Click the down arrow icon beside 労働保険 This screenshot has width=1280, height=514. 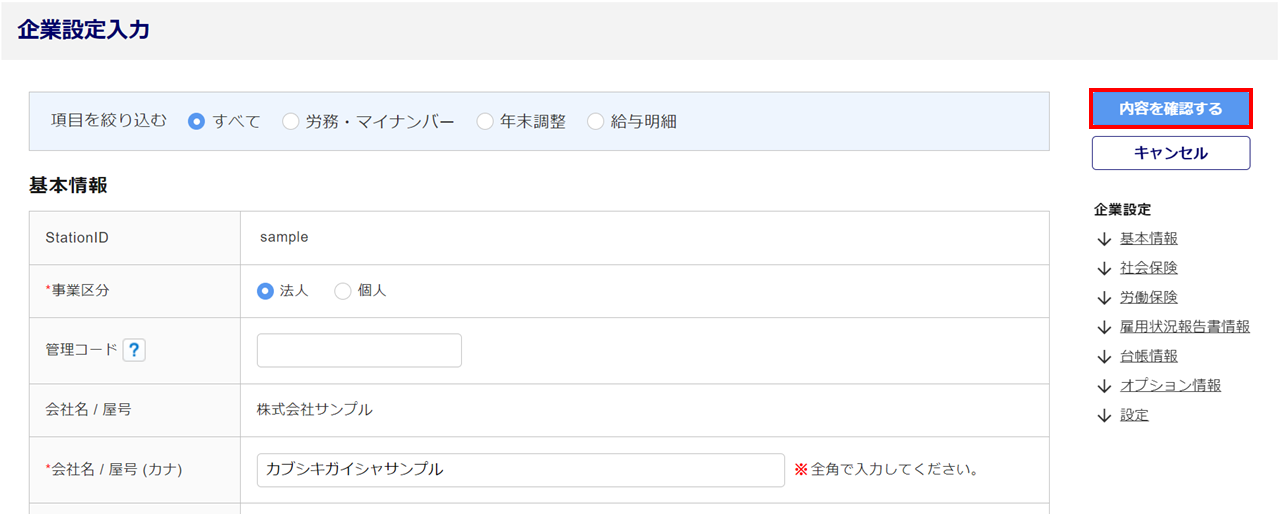pyautogui.click(x=1104, y=297)
